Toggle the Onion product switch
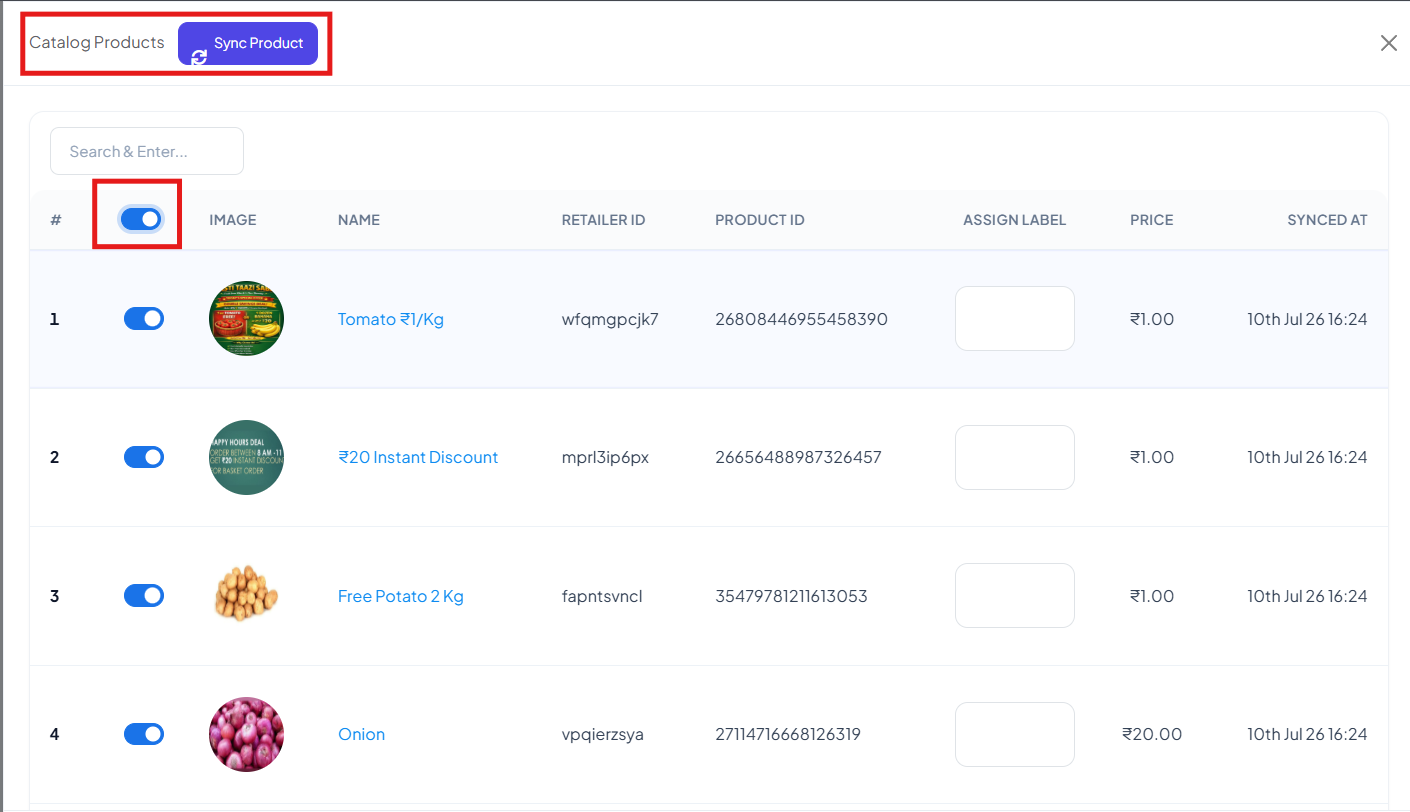 [x=144, y=734]
